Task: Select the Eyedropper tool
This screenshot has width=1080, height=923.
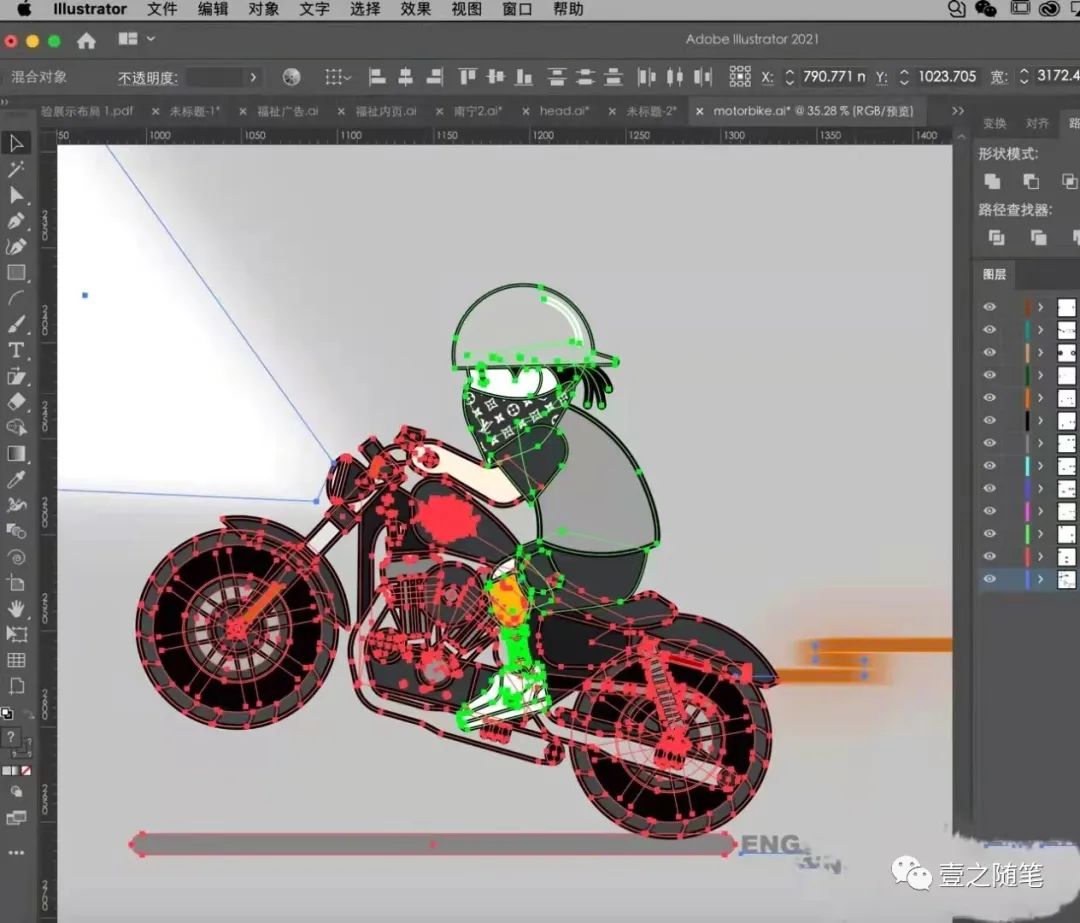Action: click(x=16, y=479)
